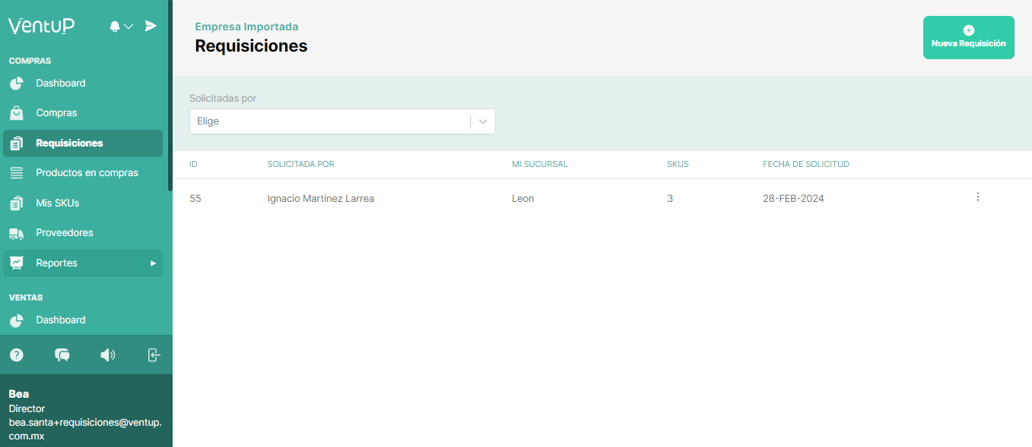Open Compras in the sidebar

tap(56, 113)
